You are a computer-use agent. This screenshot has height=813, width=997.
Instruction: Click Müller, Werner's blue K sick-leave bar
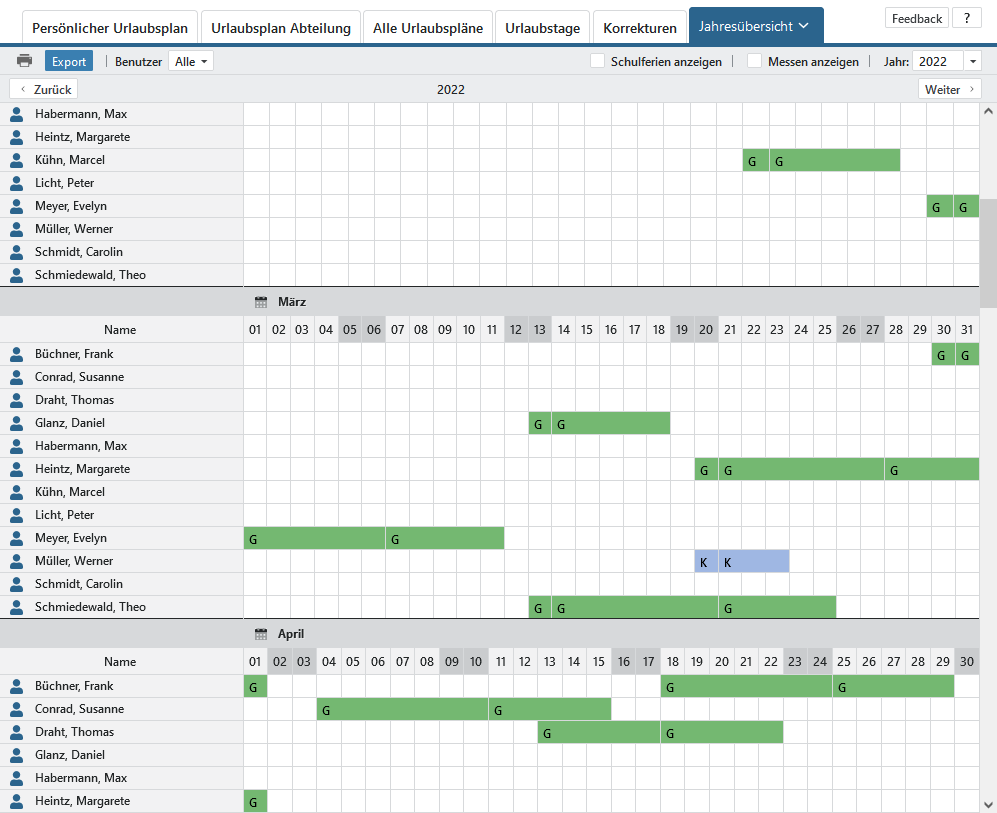click(x=742, y=561)
